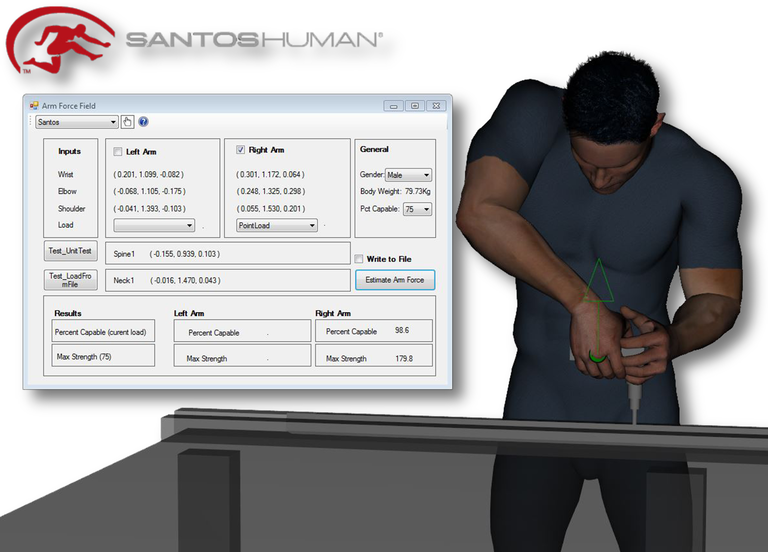Toggle the Write to File checkbox

[x=359, y=259]
